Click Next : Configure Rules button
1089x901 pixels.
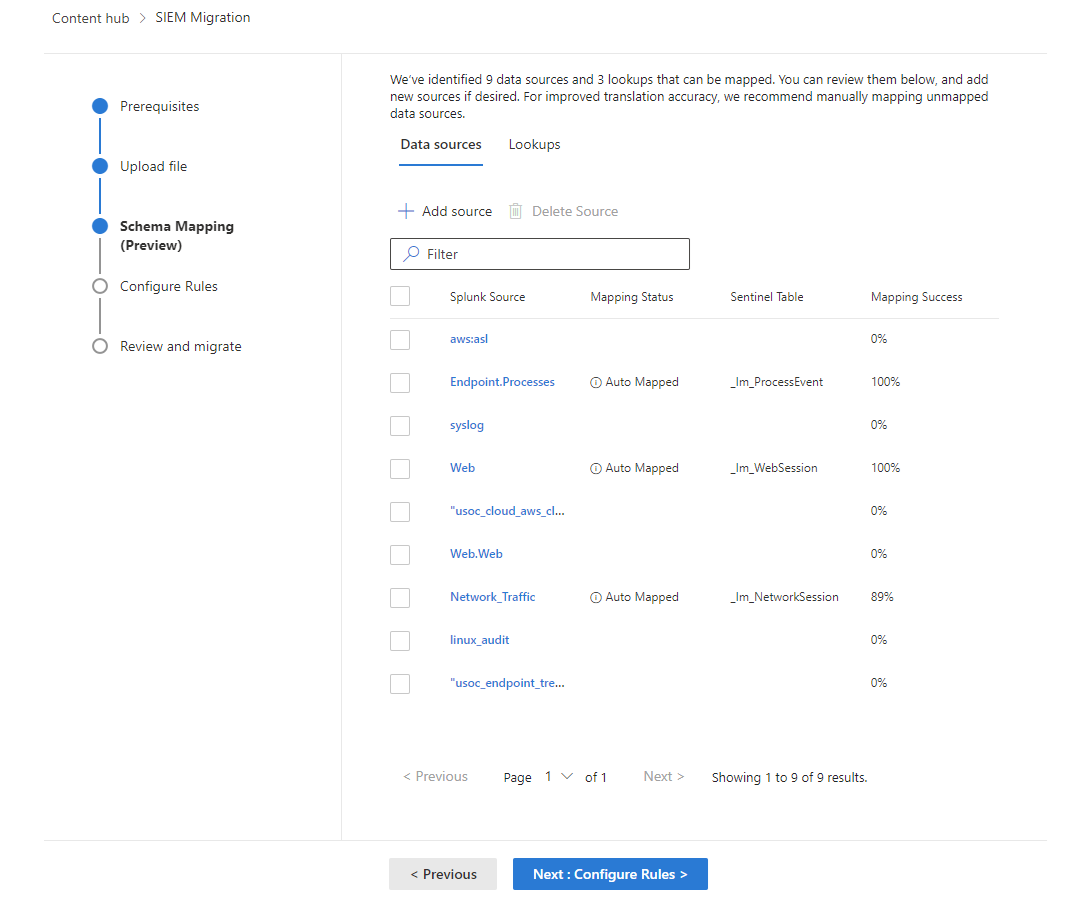click(x=610, y=874)
